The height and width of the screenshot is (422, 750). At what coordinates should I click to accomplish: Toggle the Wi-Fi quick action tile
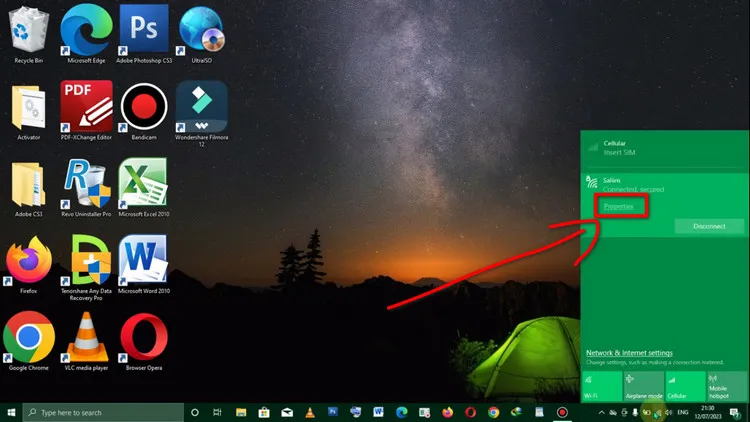click(602, 386)
